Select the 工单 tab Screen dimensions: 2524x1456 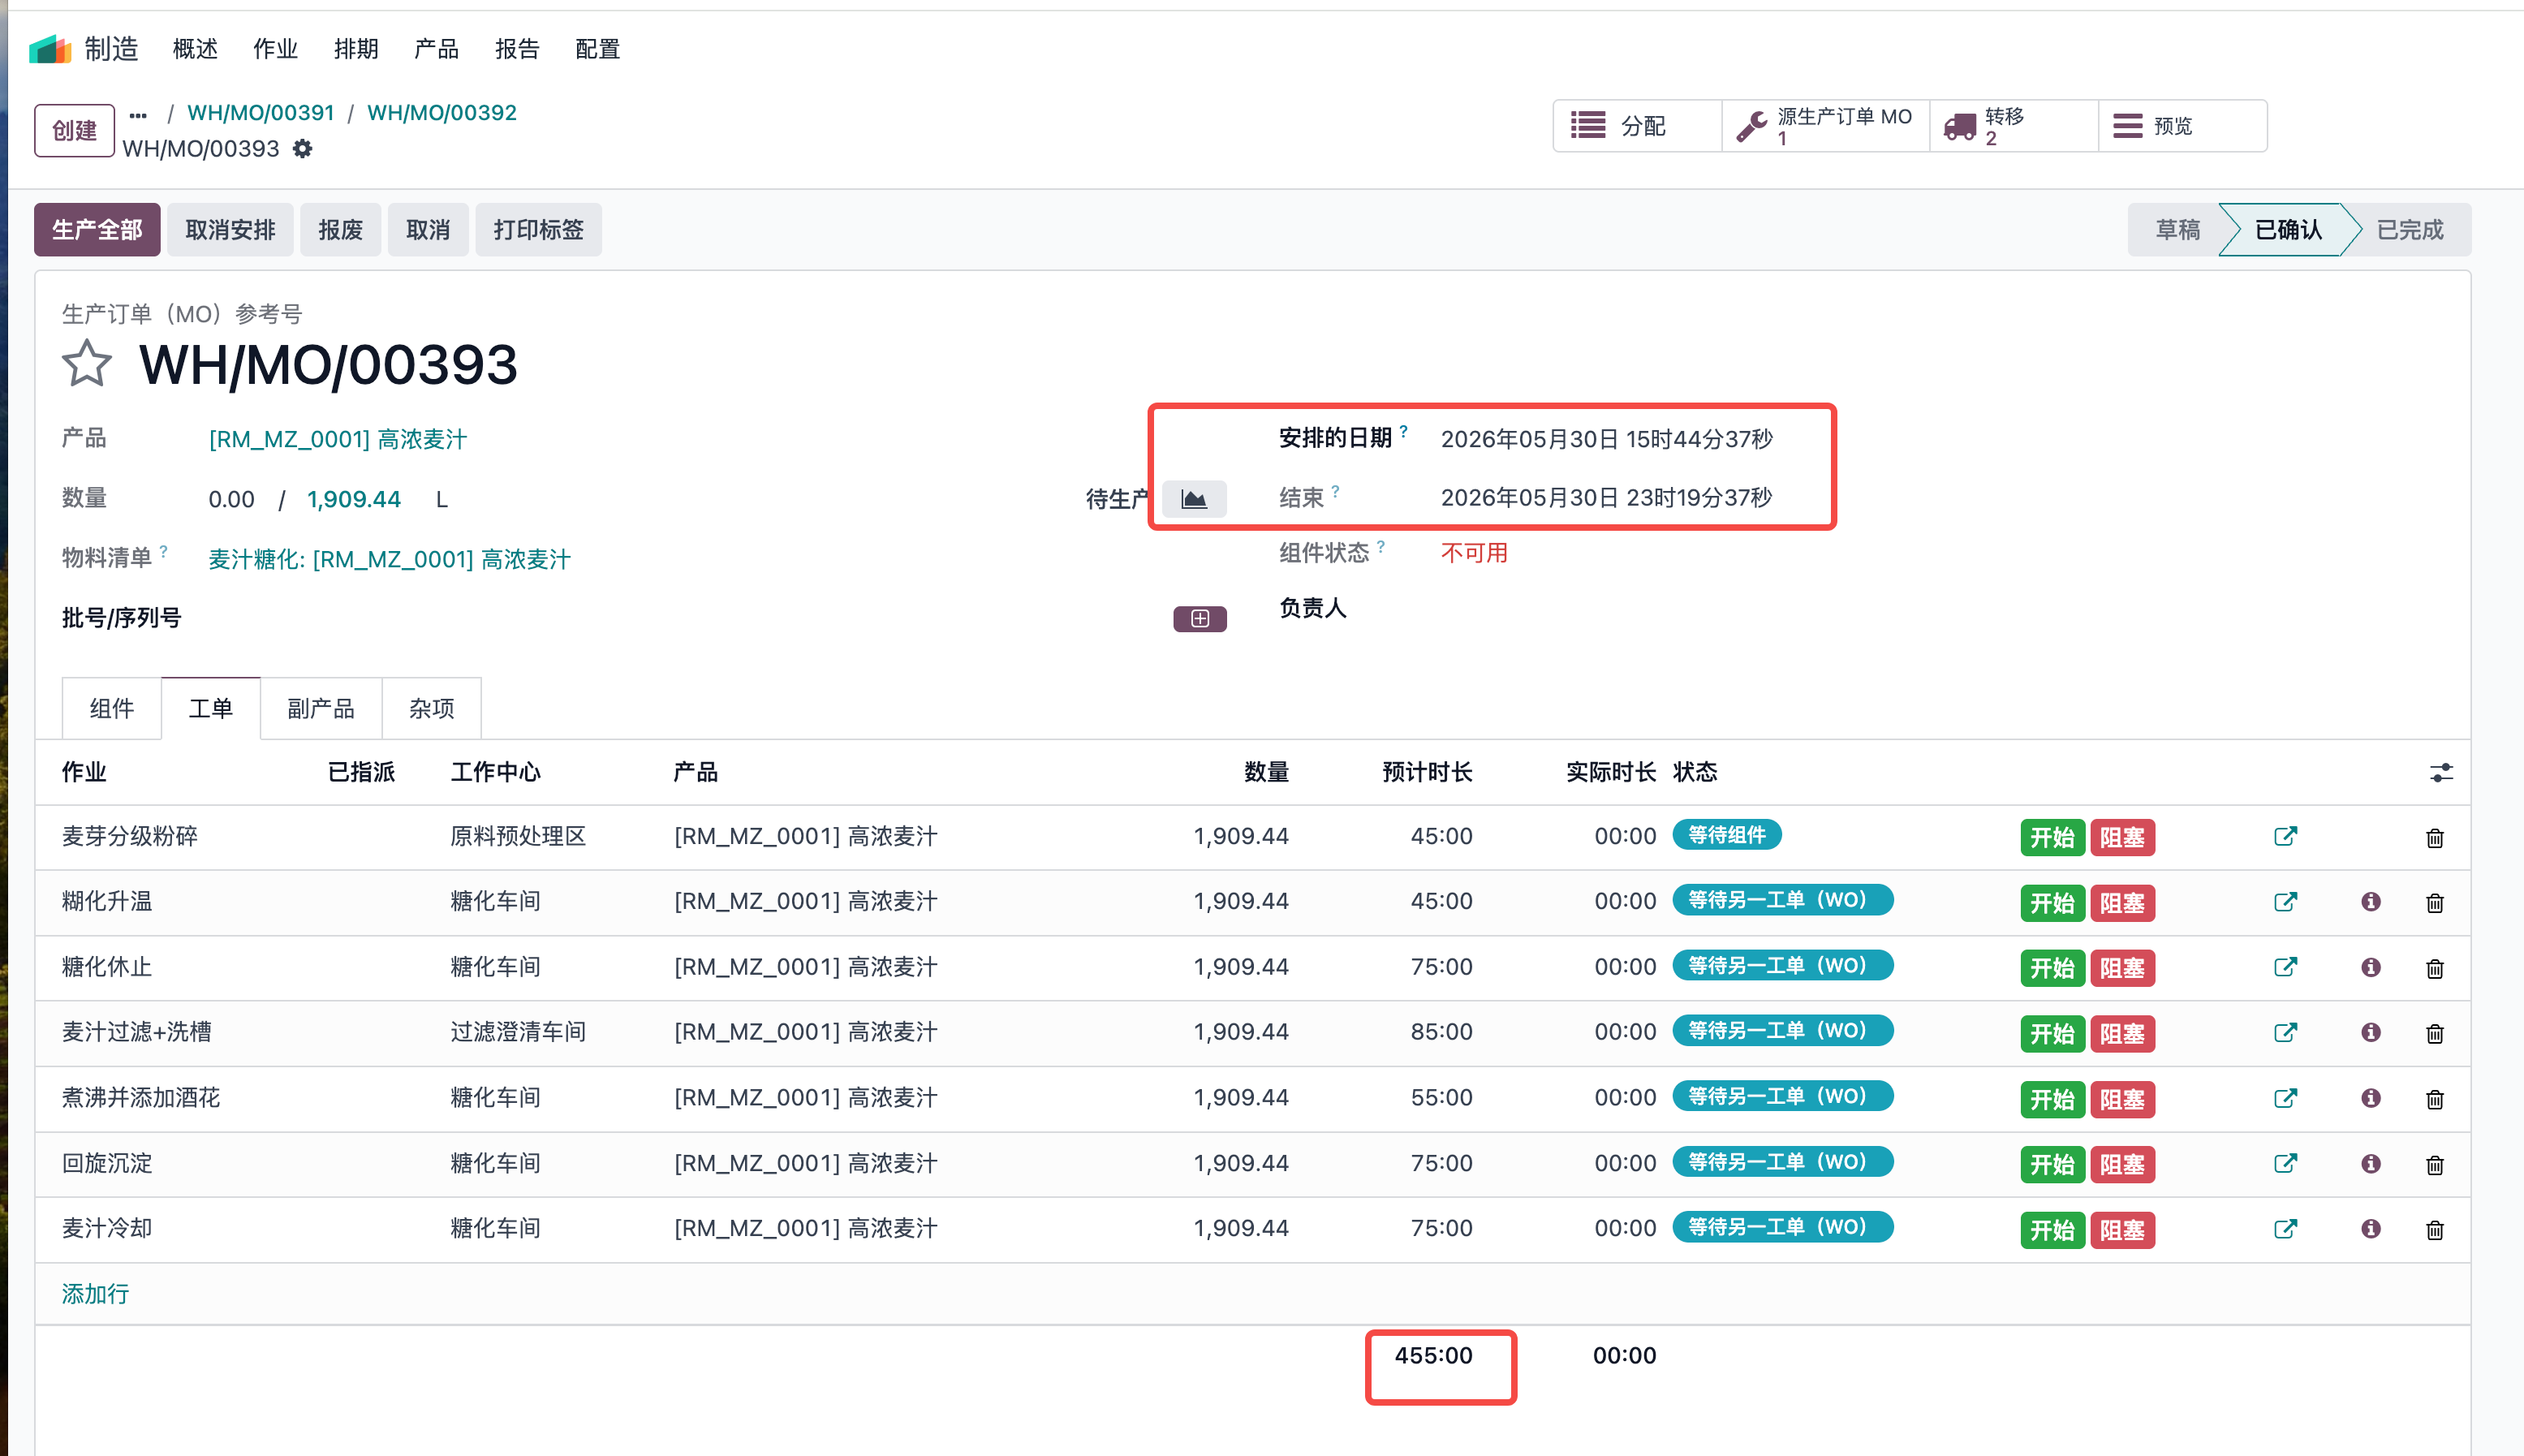click(211, 709)
